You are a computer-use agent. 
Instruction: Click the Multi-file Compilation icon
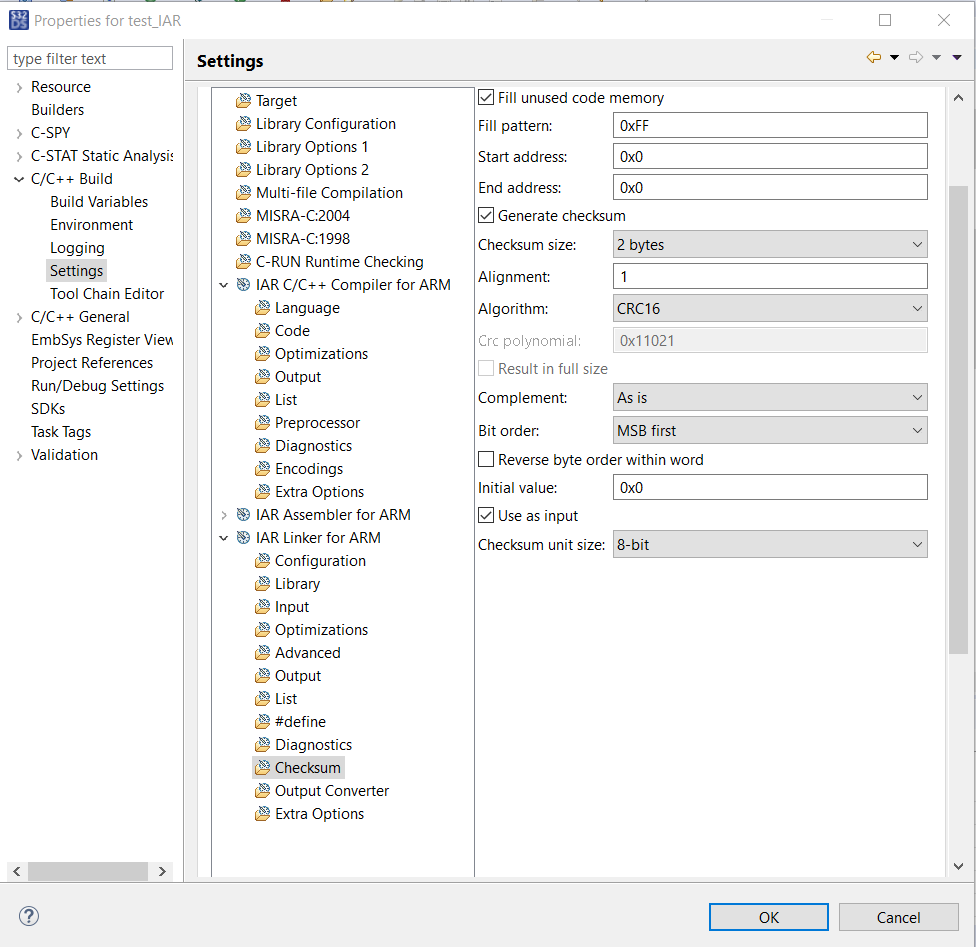(243, 192)
